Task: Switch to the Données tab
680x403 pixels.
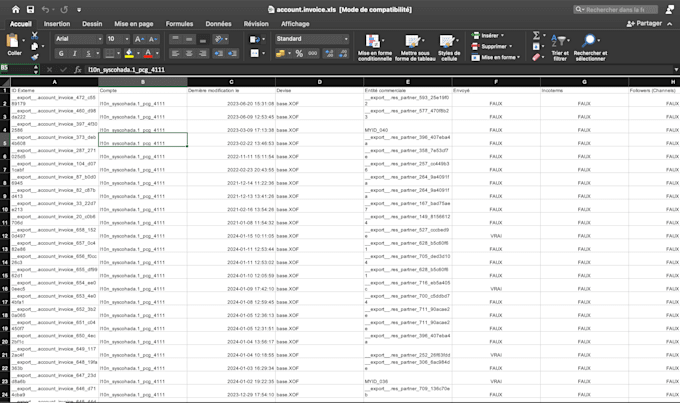Action: point(218,24)
